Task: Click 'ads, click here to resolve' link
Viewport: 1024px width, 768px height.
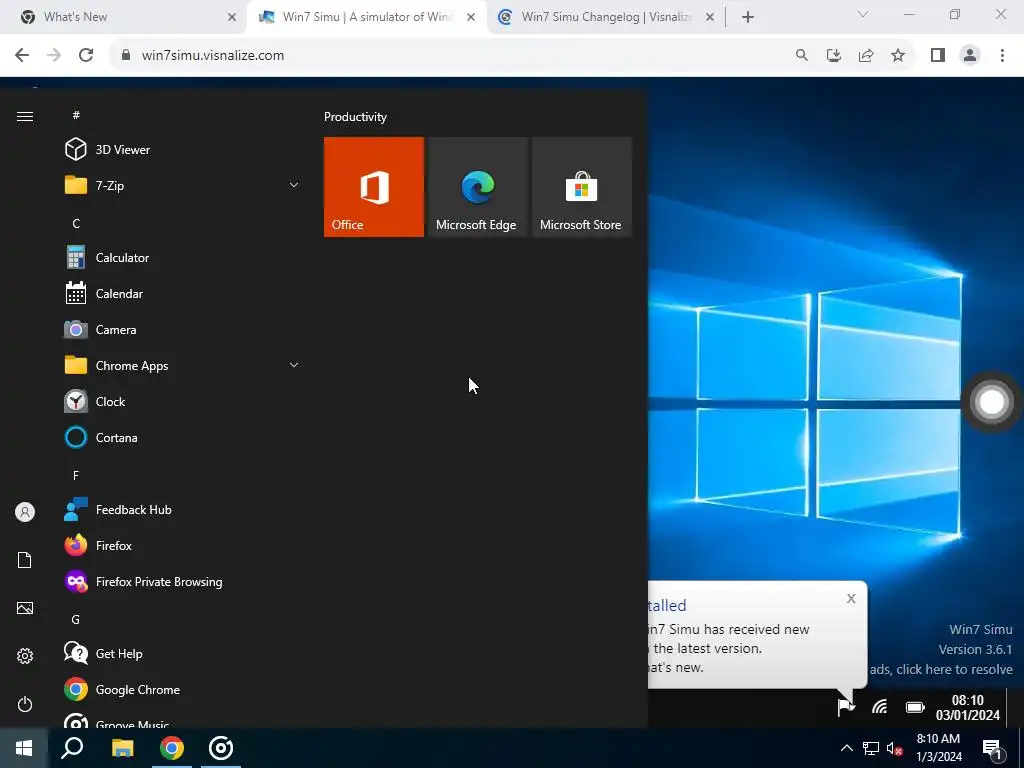Action: [941, 669]
